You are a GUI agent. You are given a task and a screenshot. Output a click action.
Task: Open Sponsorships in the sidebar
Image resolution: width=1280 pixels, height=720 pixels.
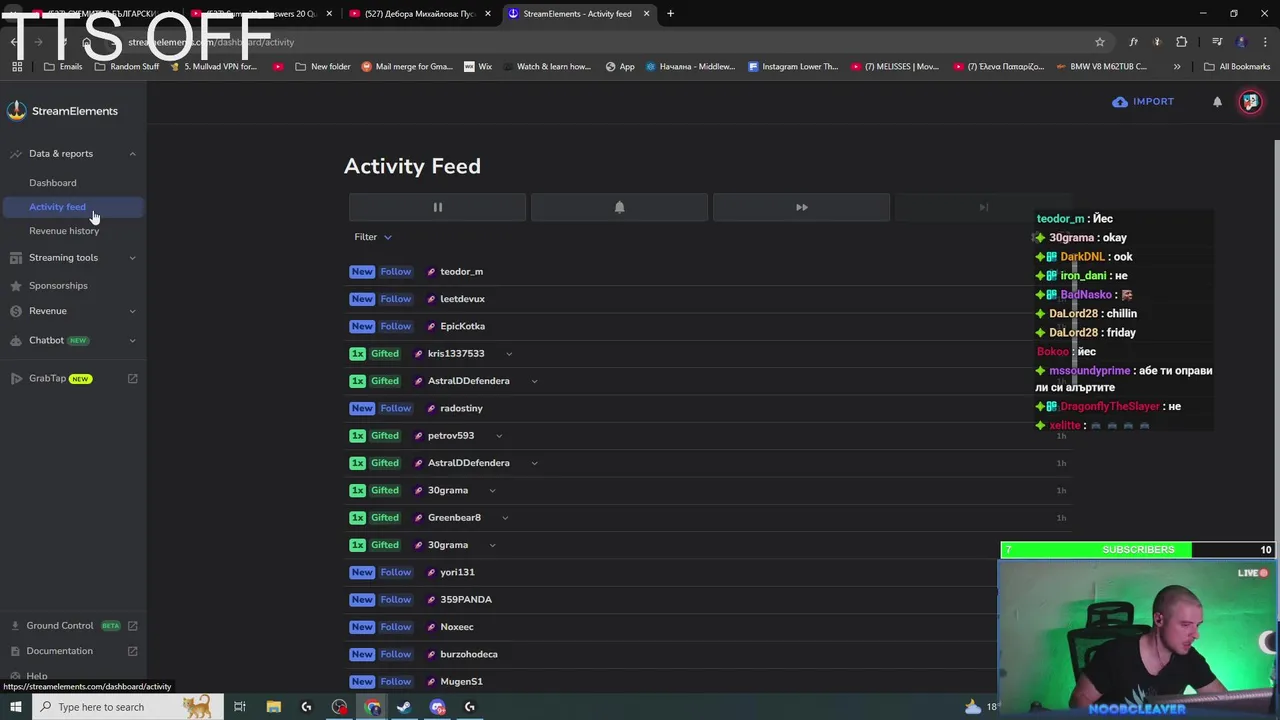(58, 286)
